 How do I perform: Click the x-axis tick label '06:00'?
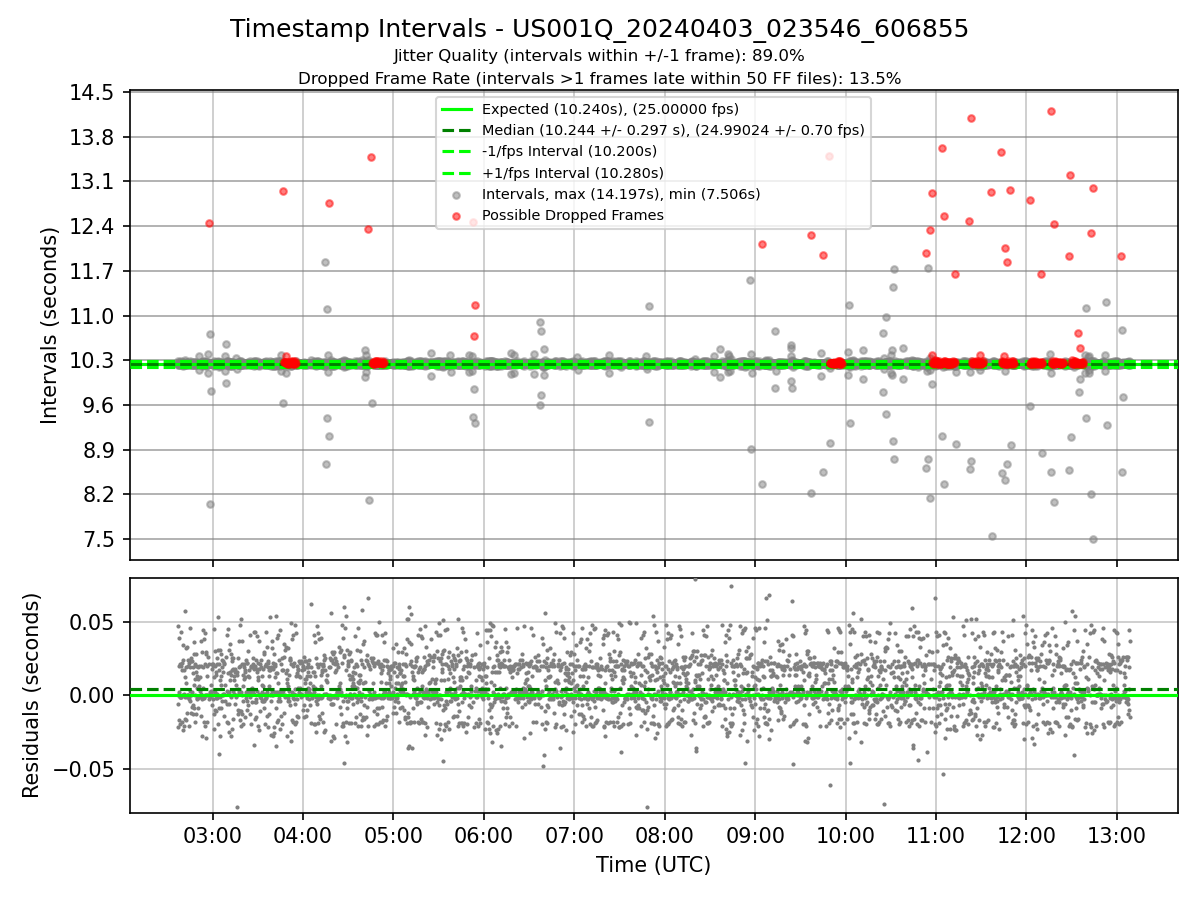[483, 836]
